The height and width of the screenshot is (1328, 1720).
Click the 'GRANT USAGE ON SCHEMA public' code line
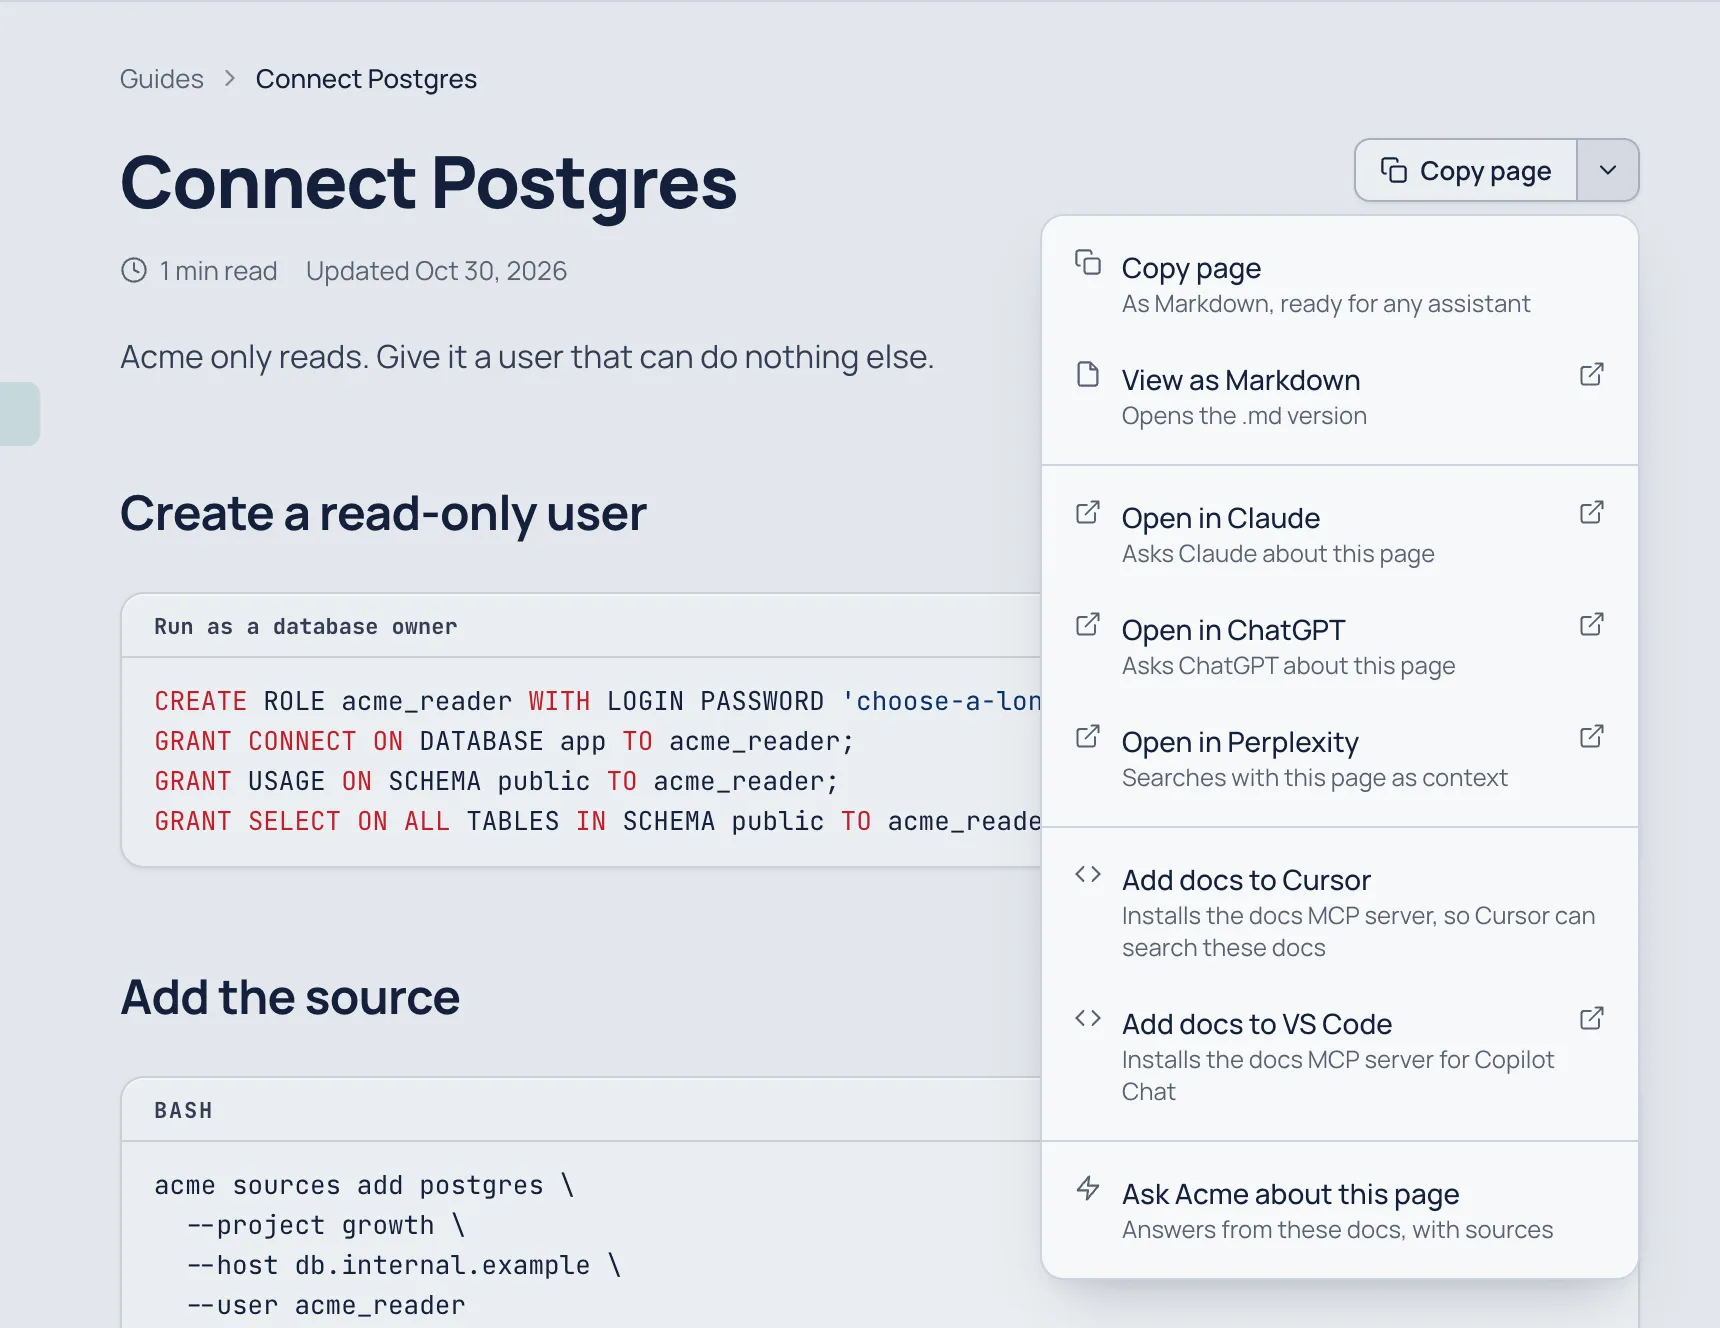pyautogui.click(x=496, y=781)
